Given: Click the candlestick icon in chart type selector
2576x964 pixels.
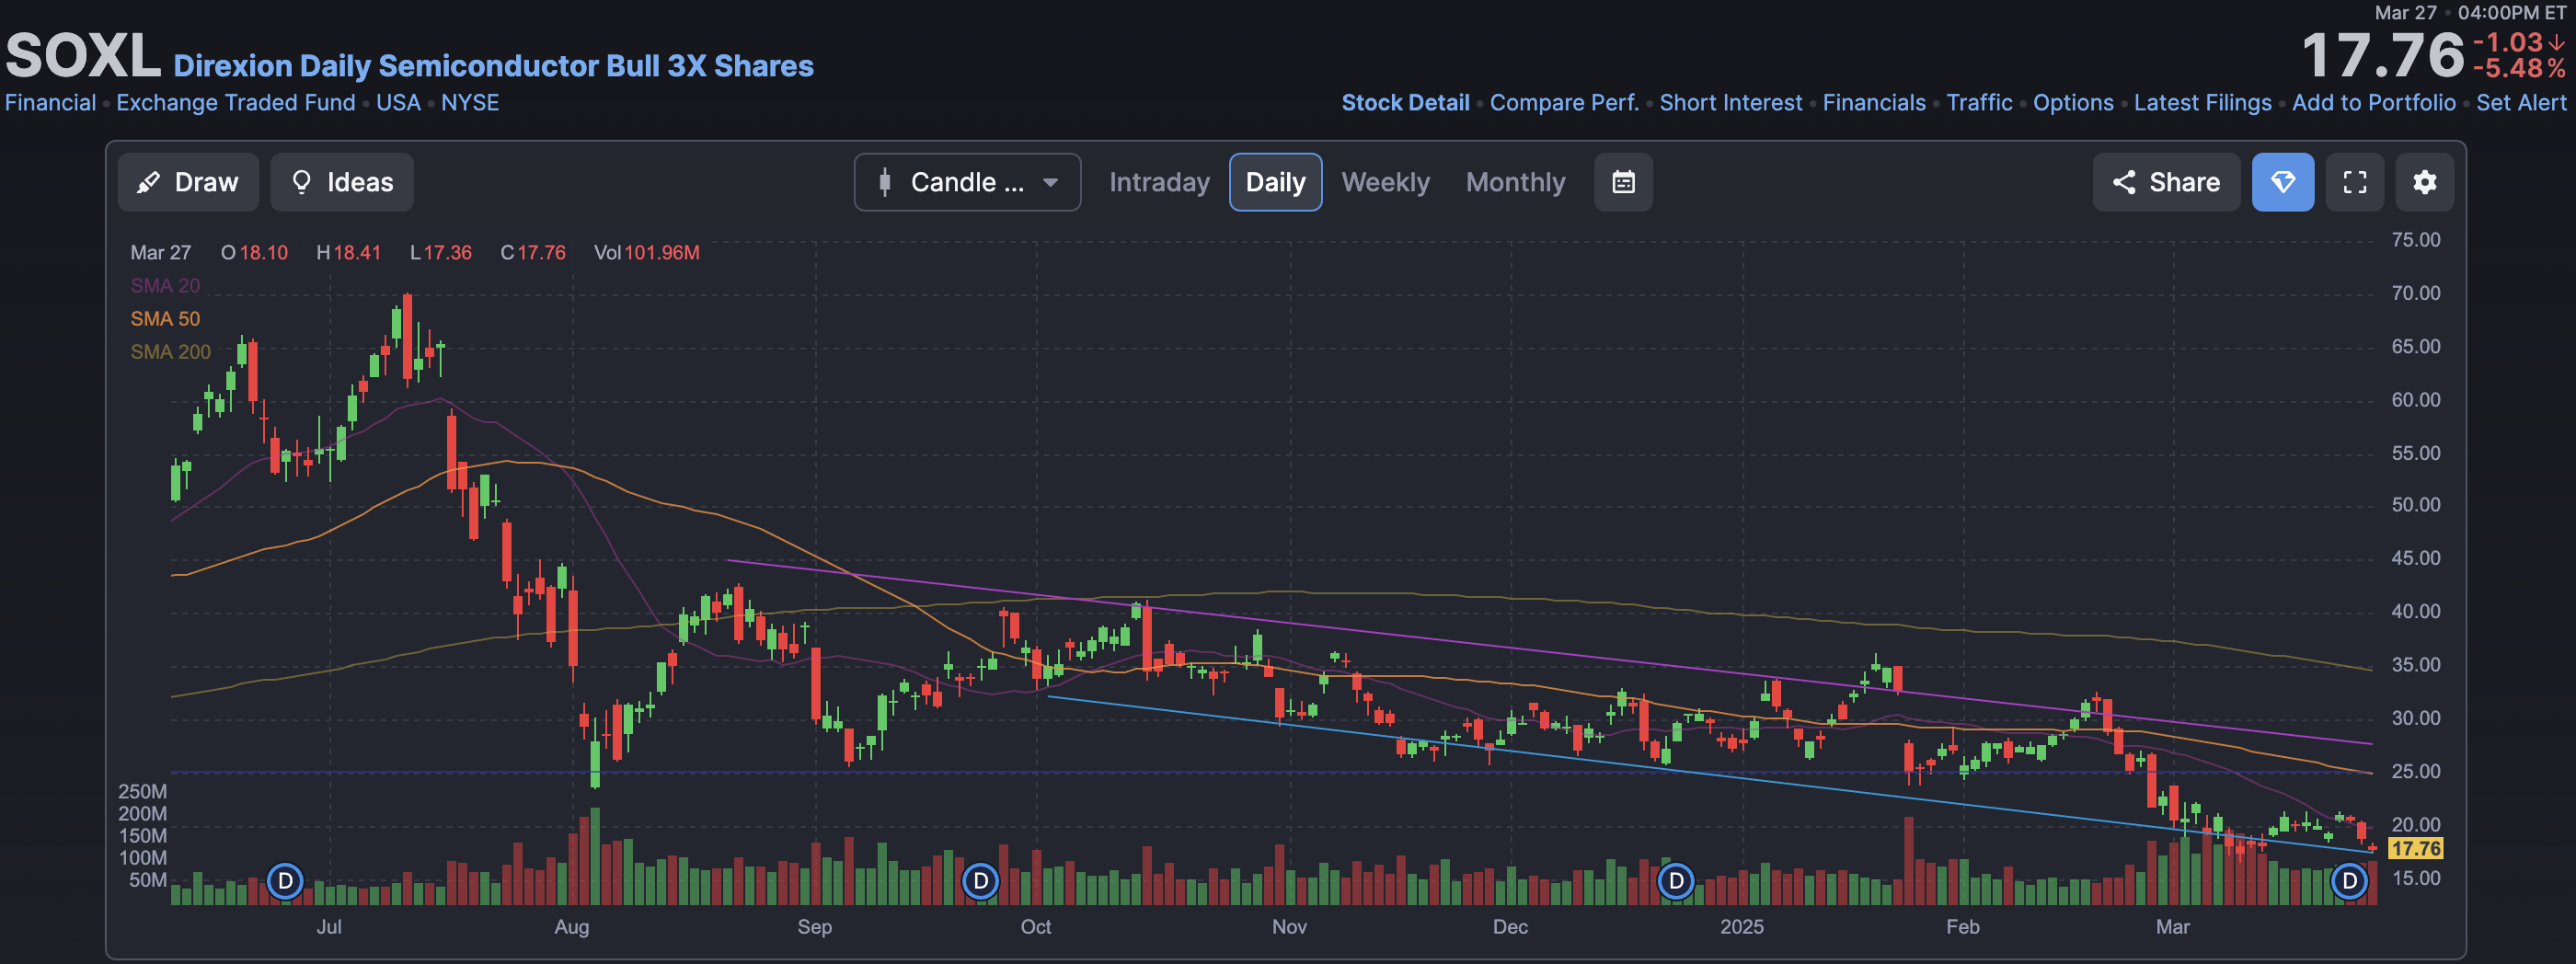Looking at the screenshot, I should tap(884, 182).
